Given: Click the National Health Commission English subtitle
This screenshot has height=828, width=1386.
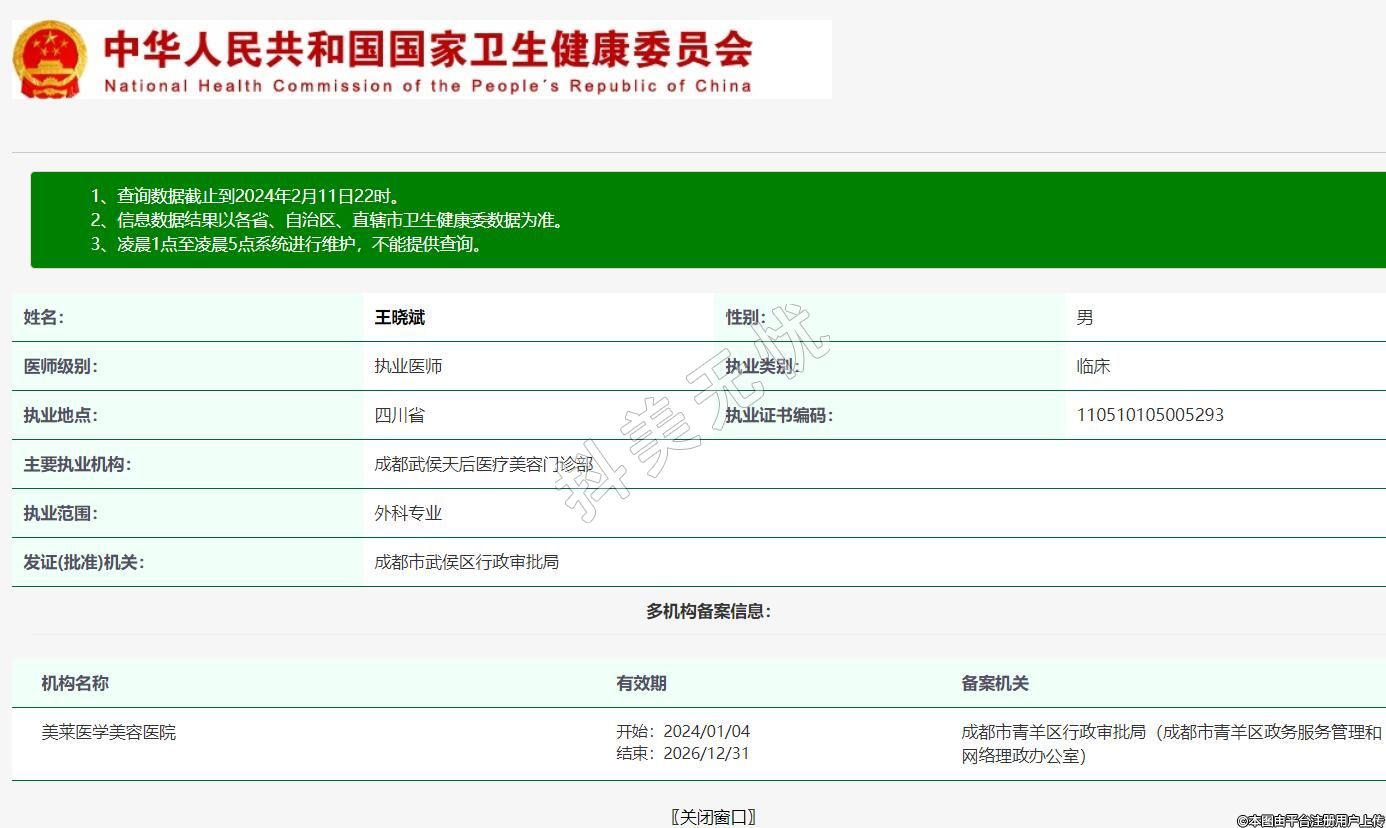Looking at the screenshot, I should (428, 86).
